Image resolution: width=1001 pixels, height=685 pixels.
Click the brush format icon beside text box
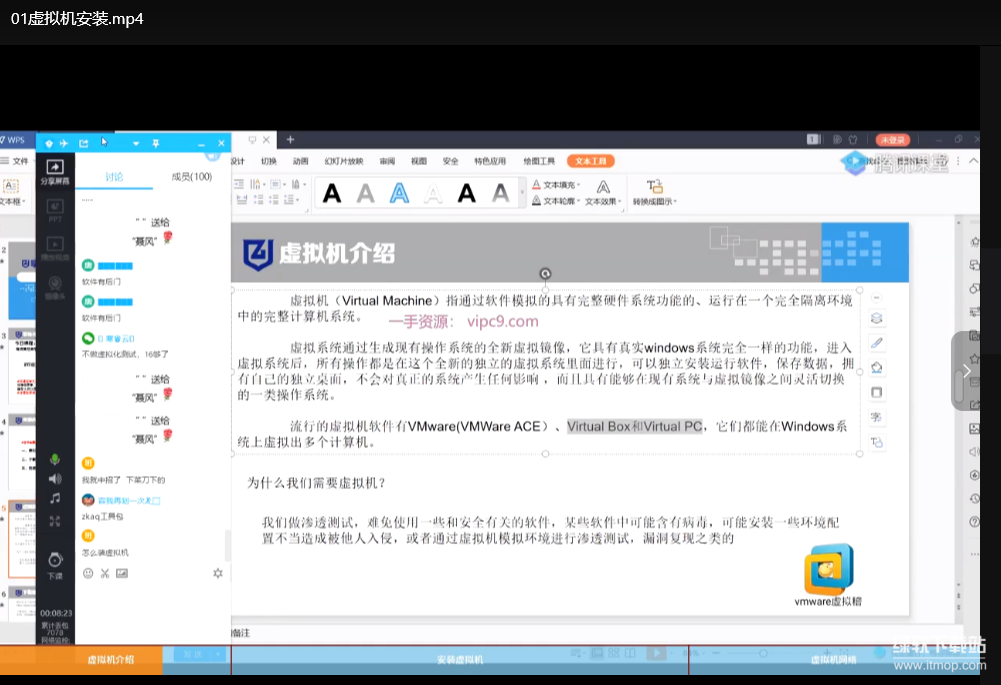(x=877, y=343)
